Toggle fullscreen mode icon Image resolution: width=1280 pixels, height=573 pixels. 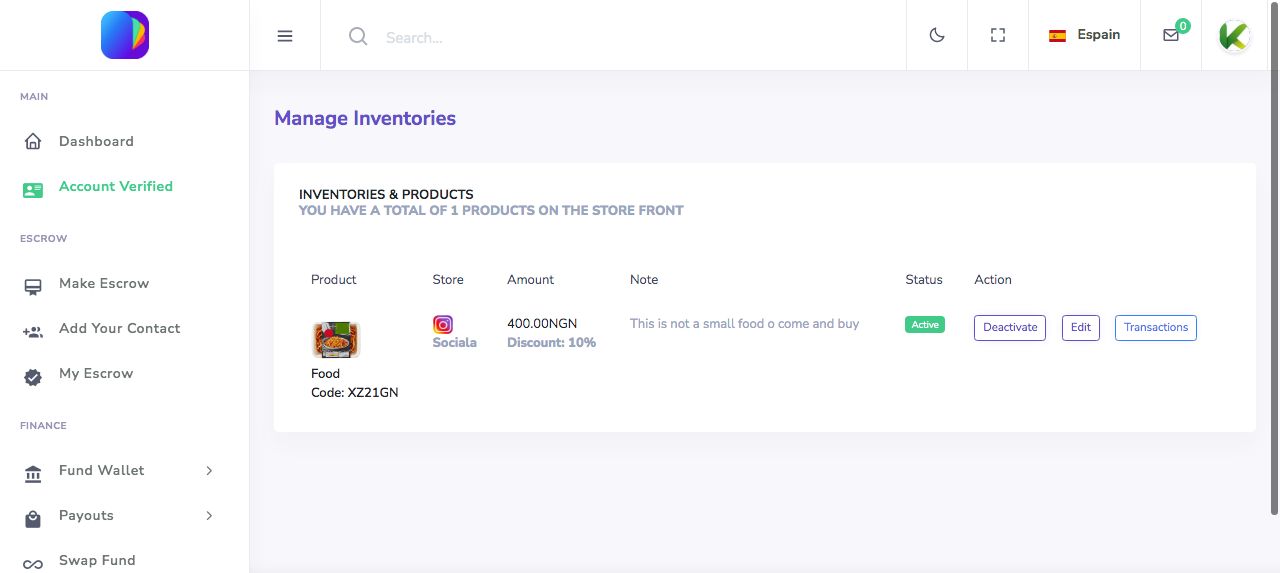[x=998, y=35]
